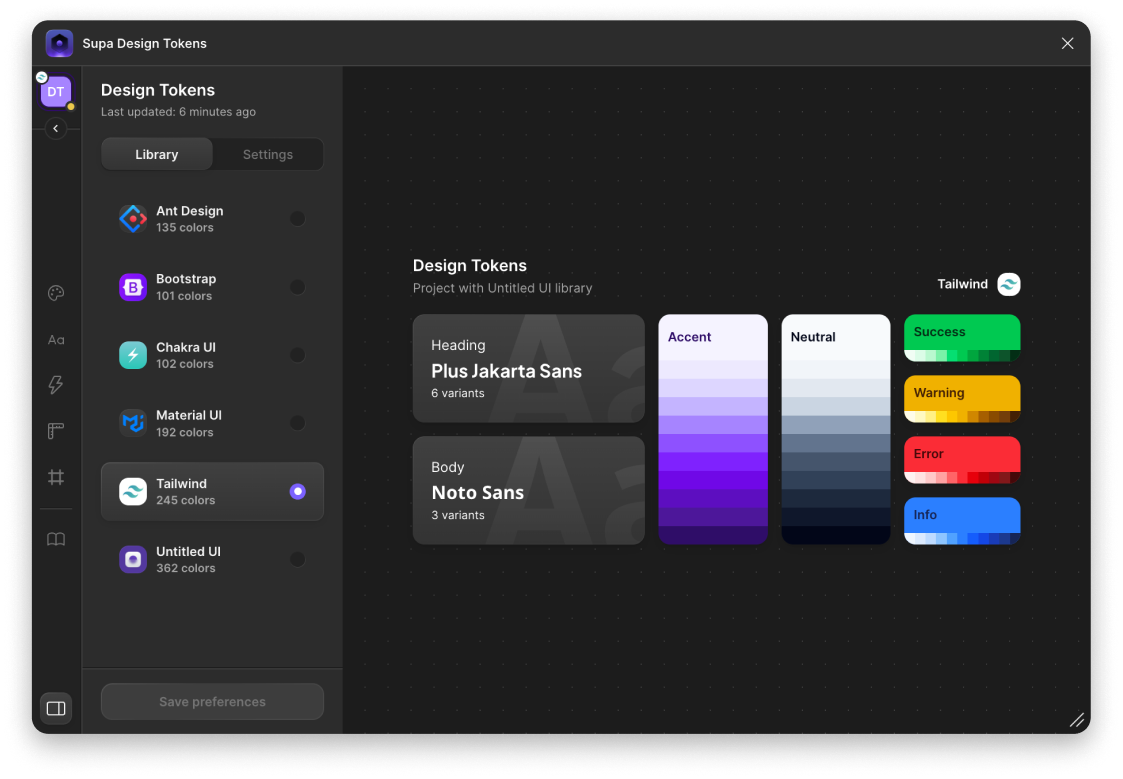Click the Tailwind logo in library list
The height and width of the screenshot is (779, 1123).
click(132, 491)
